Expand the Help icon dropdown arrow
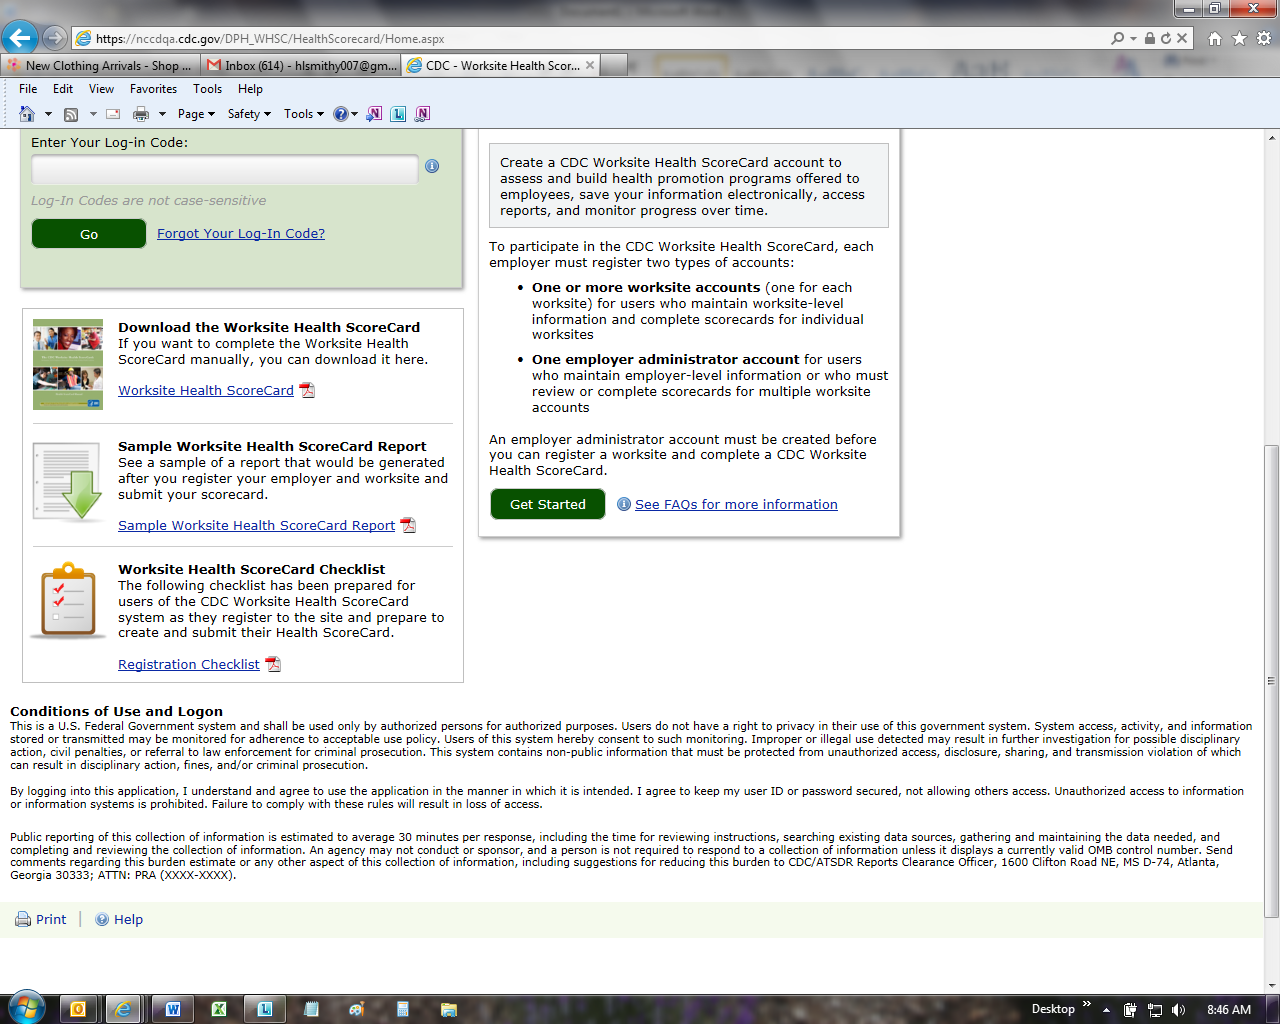This screenshot has width=1280, height=1024. [x=354, y=114]
